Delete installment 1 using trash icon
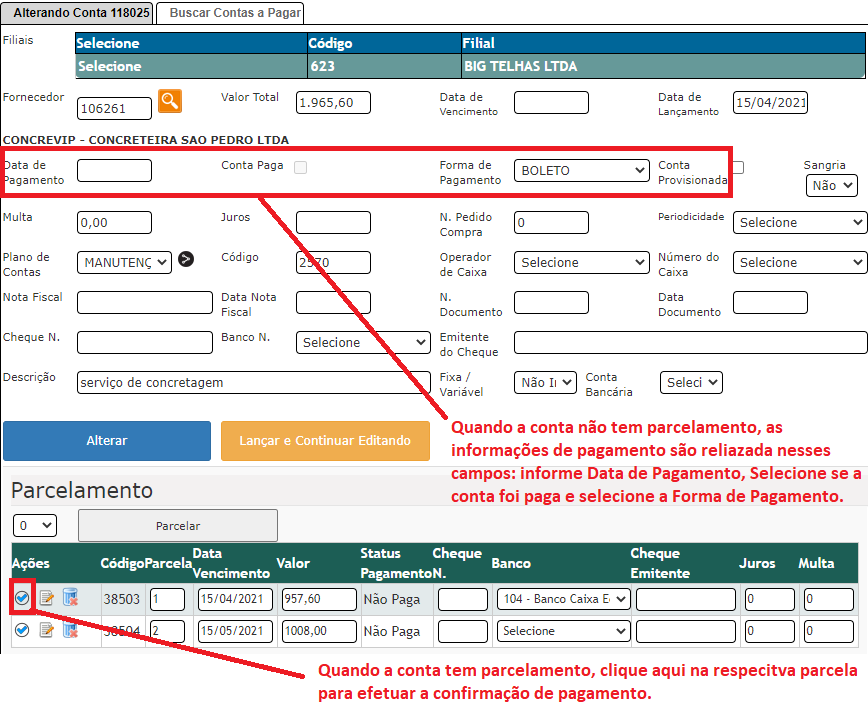The image size is (868, 725). point(70,599)
